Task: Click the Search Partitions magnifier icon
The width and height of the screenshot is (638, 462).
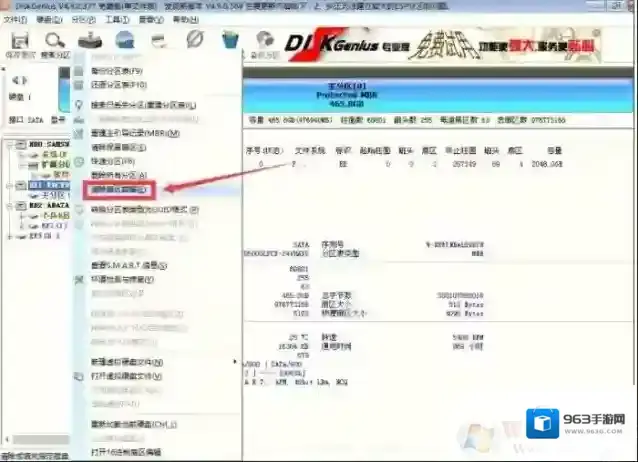Action: tap(50, 41)
